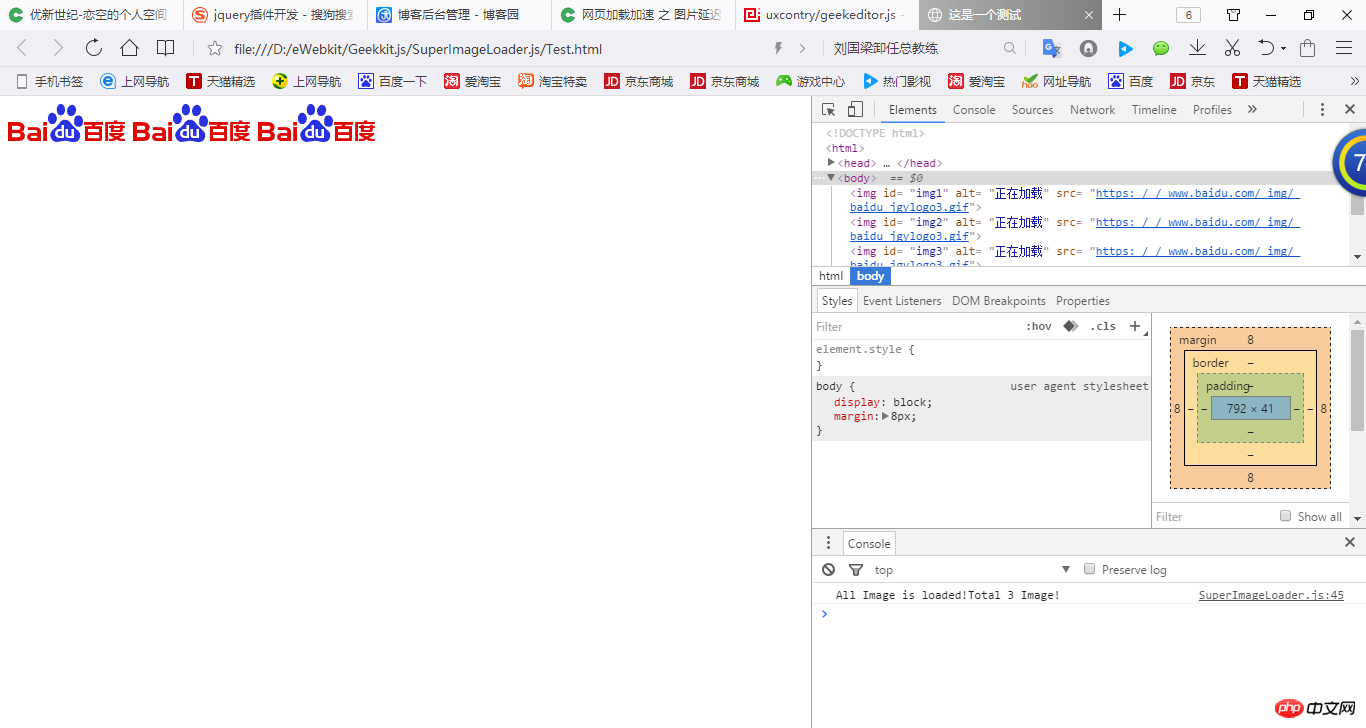
Task: Open the translate extension icon
Action: click(x=1051, y=48)
